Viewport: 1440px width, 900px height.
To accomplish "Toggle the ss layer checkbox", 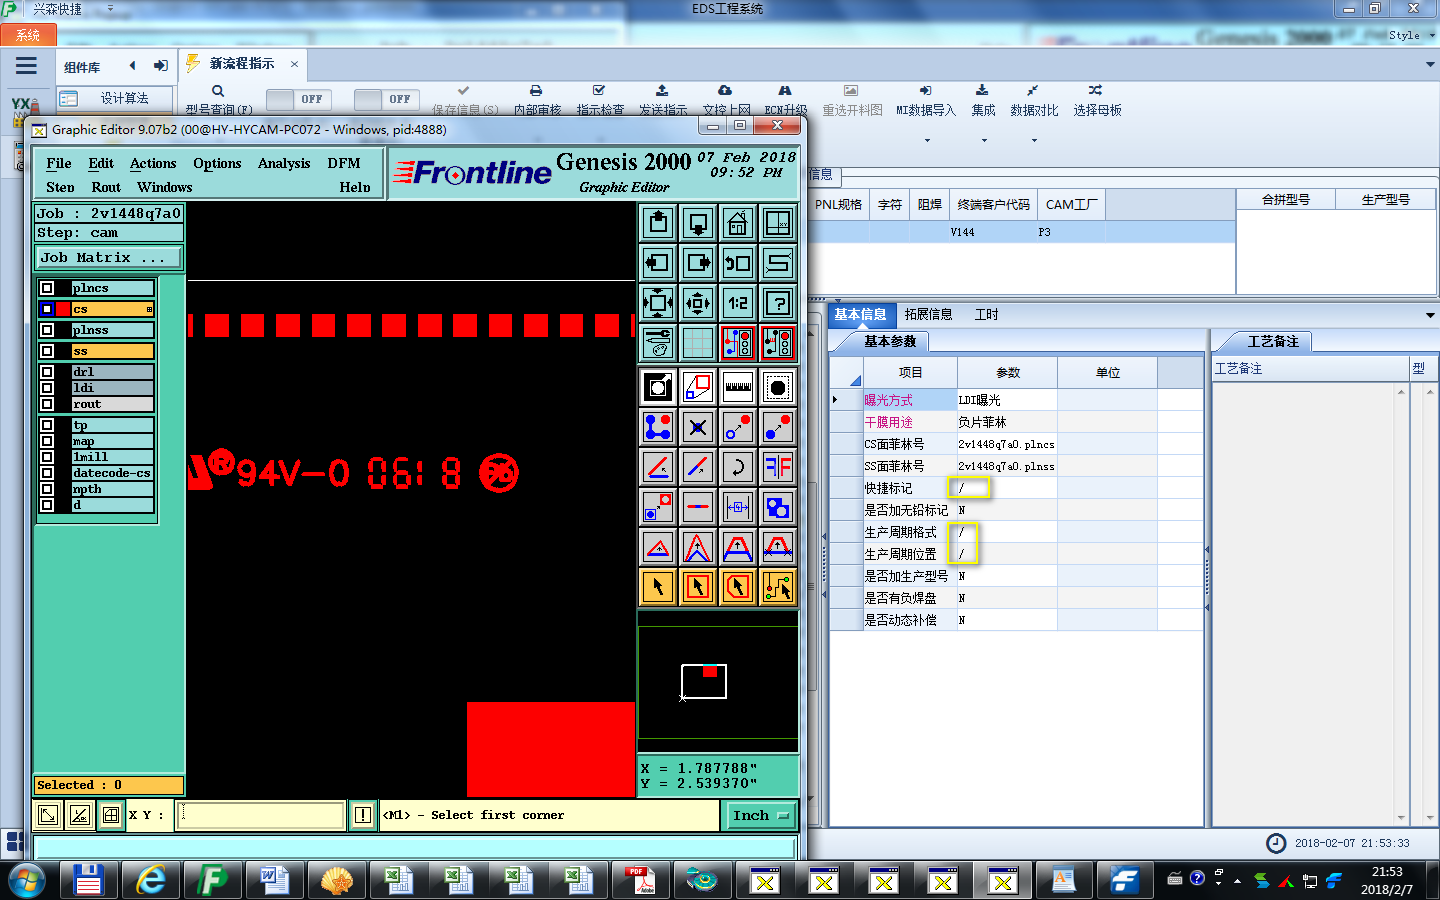I will point(47,351).
